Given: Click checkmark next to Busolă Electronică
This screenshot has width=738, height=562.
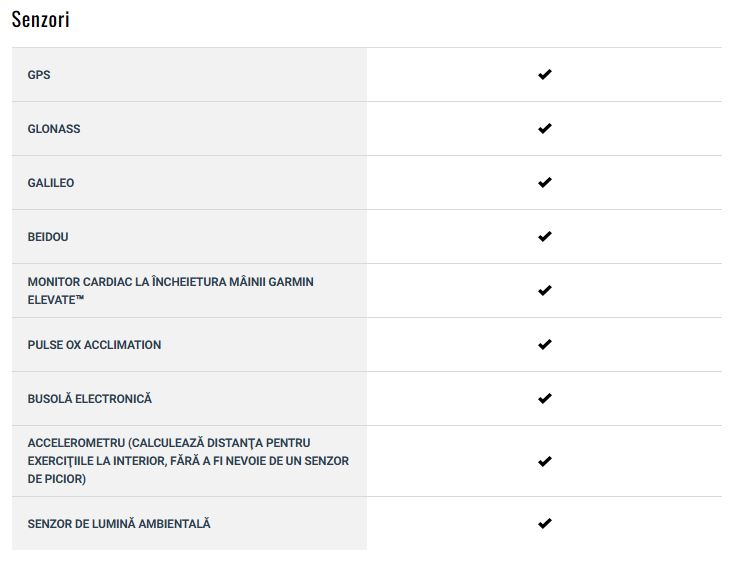Looking at the screenshot, I should 545,399.
